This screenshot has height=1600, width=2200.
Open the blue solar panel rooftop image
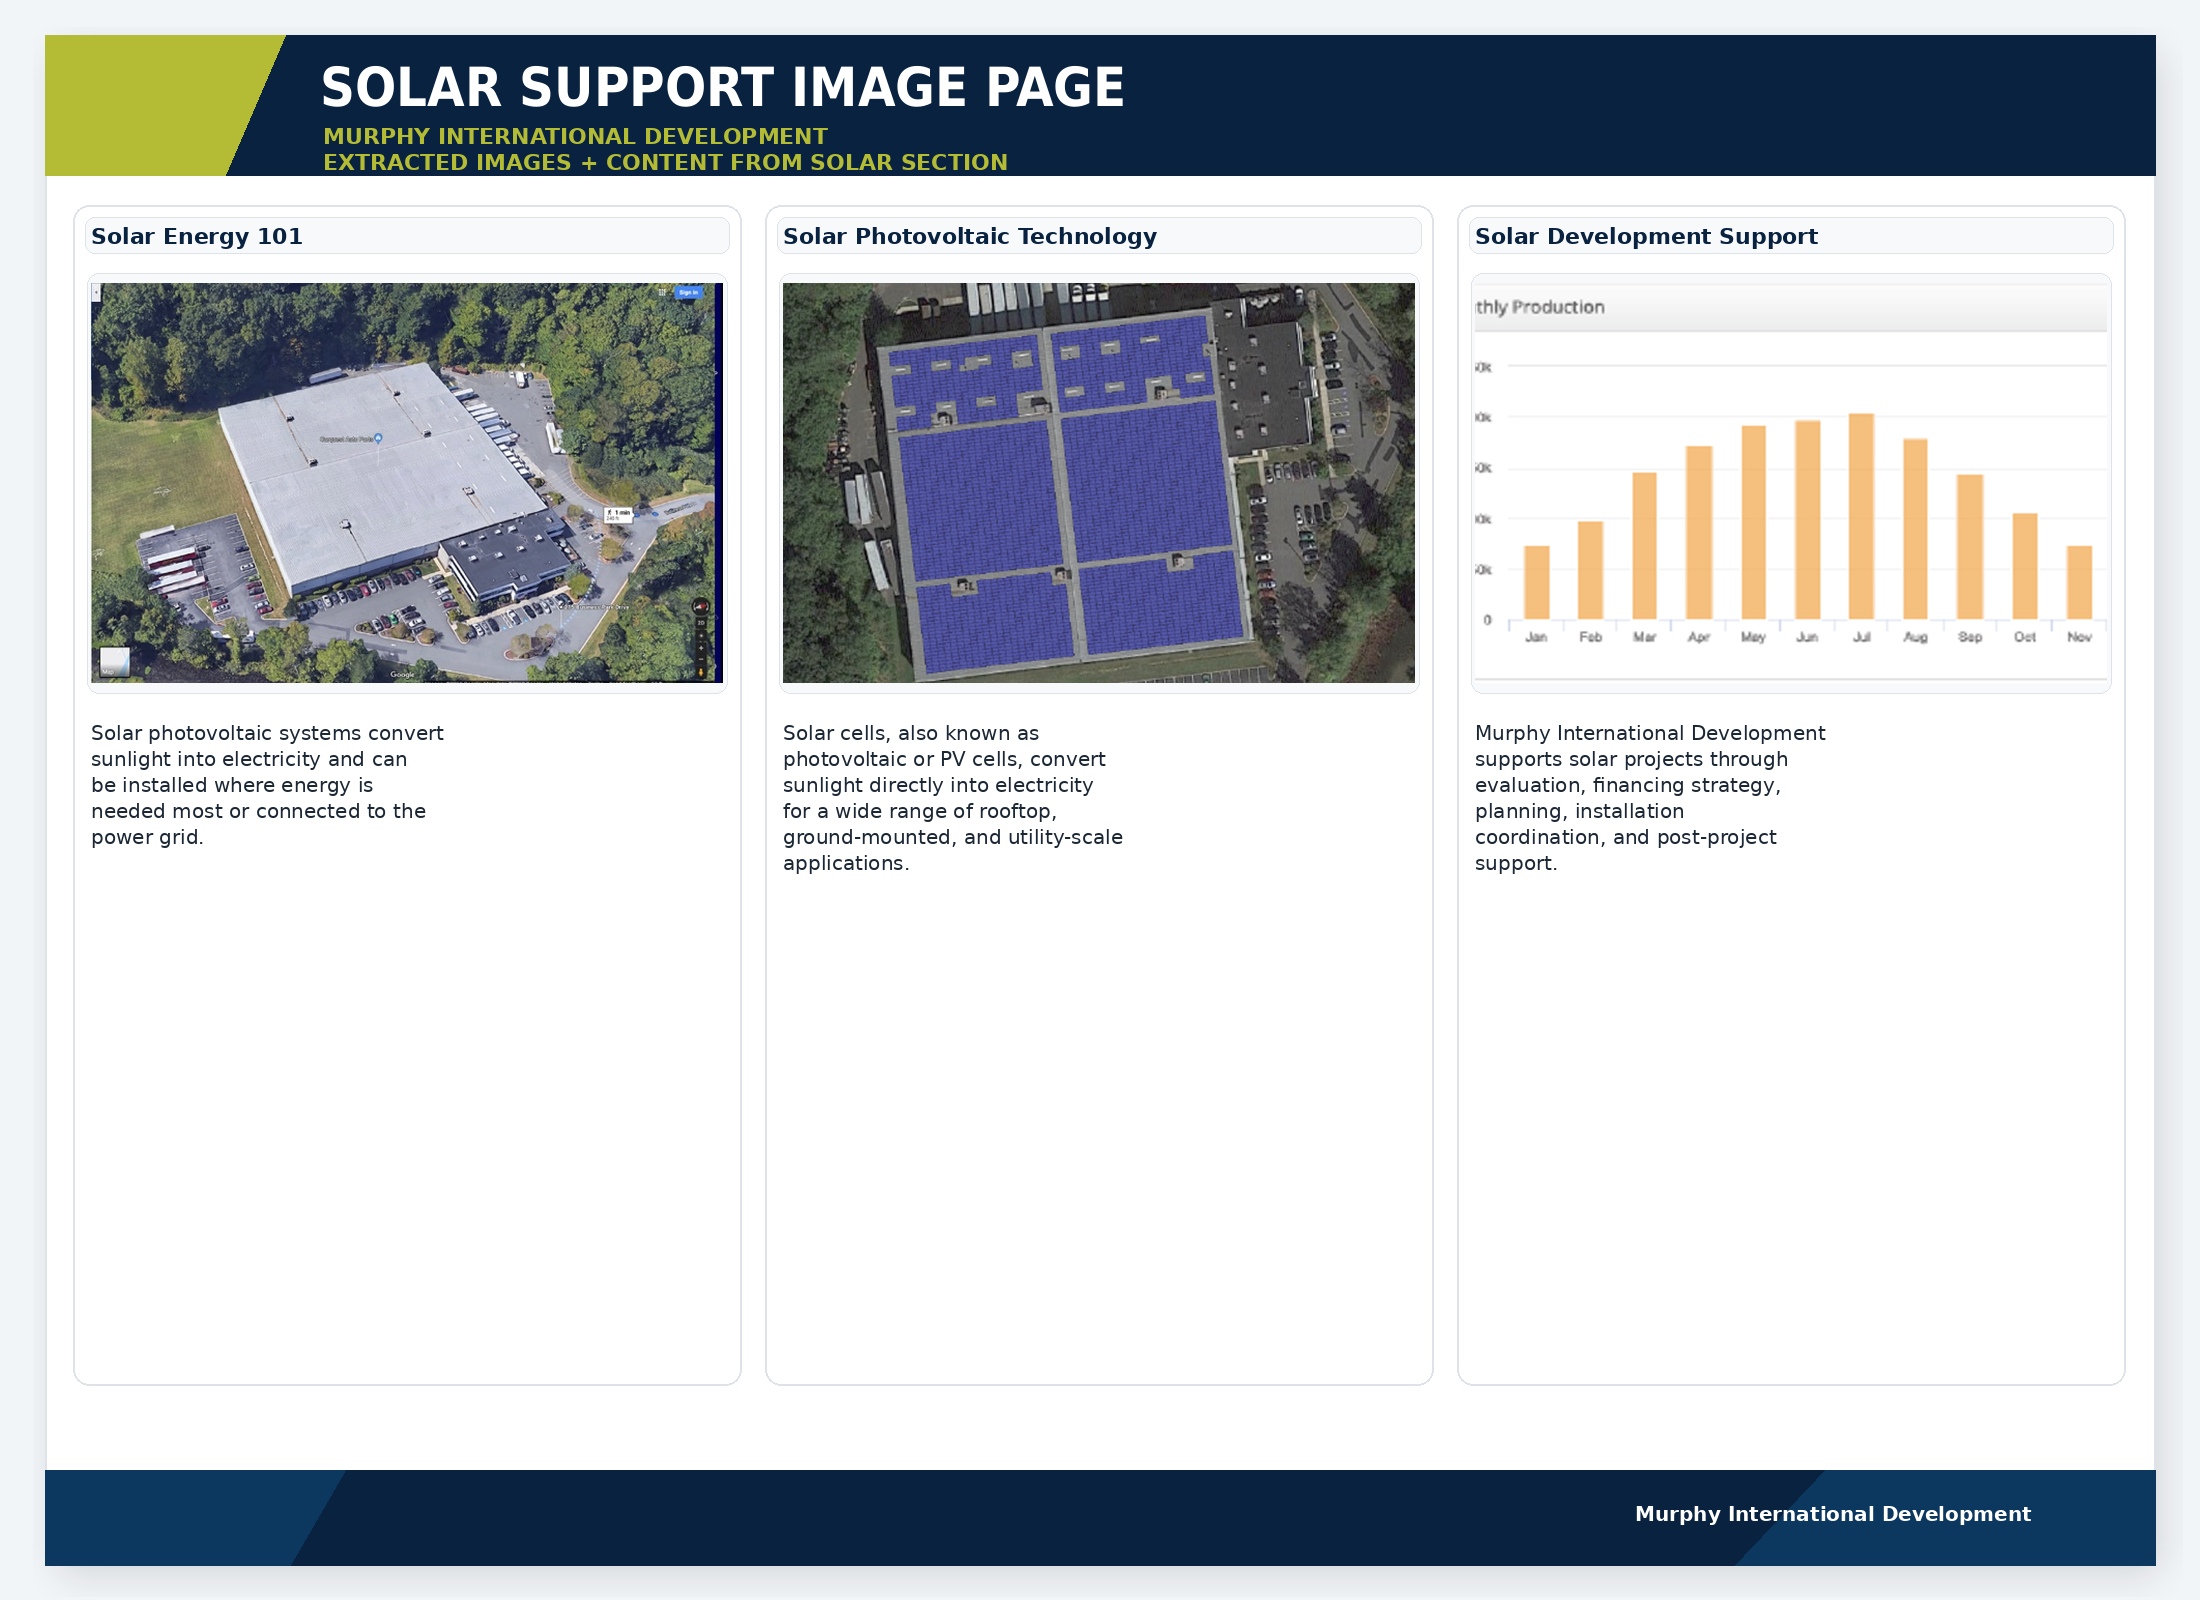click(1099, 483)
